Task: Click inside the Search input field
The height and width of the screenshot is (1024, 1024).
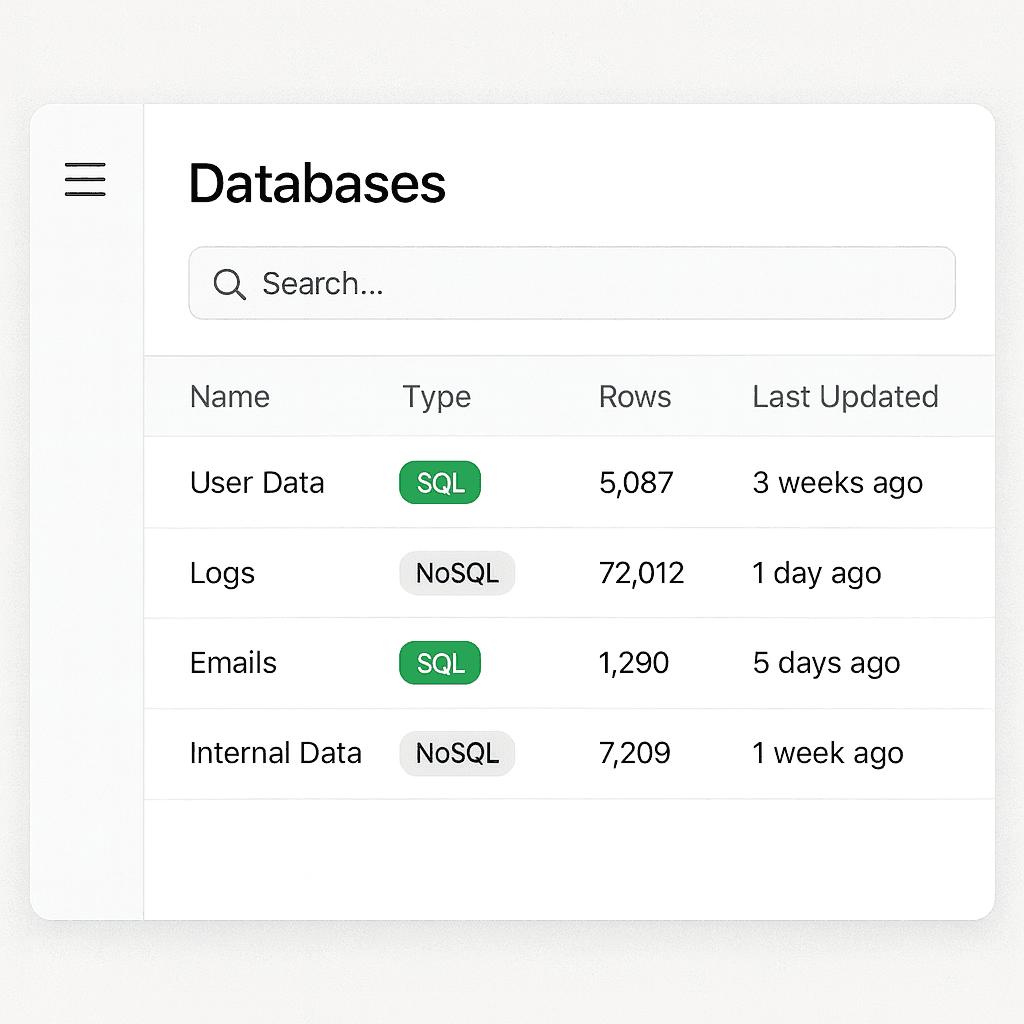Action: pyautogui.click(x=570, y=283)
